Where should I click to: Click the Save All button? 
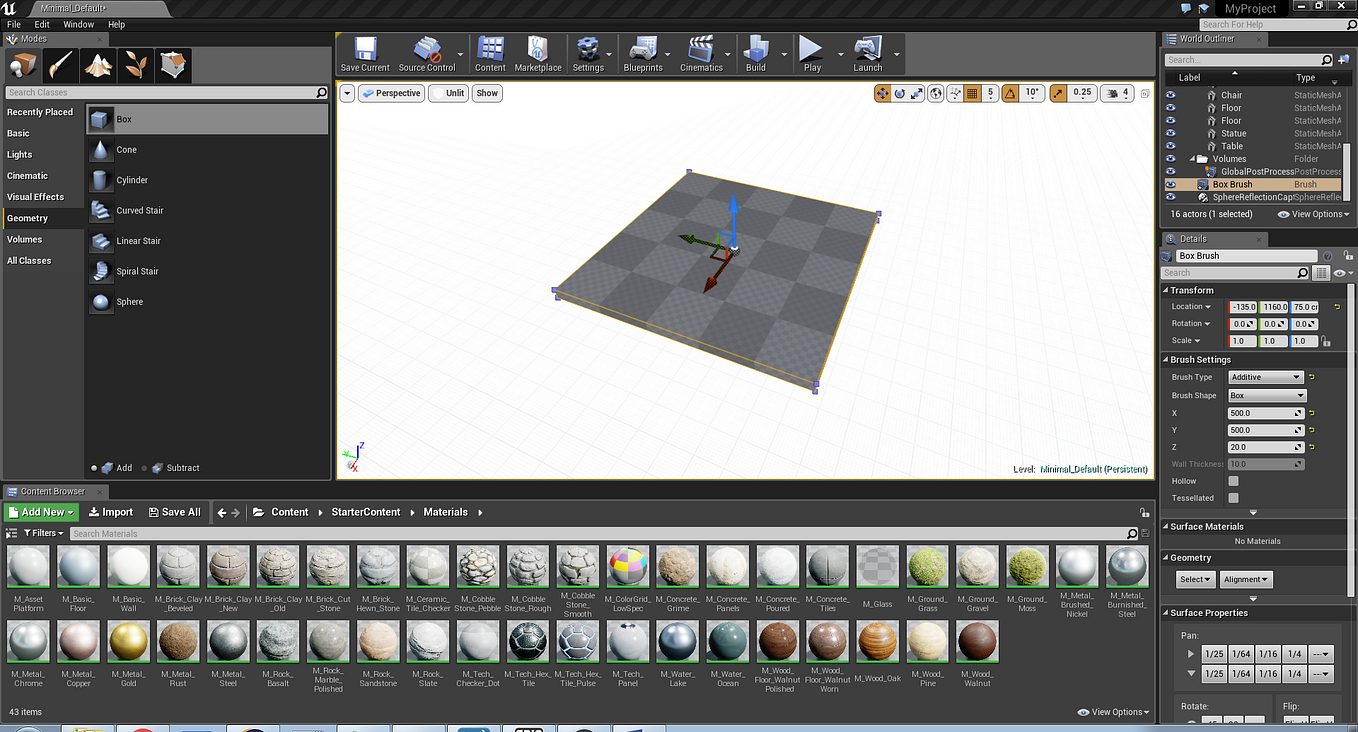click(x=174, y=512)
